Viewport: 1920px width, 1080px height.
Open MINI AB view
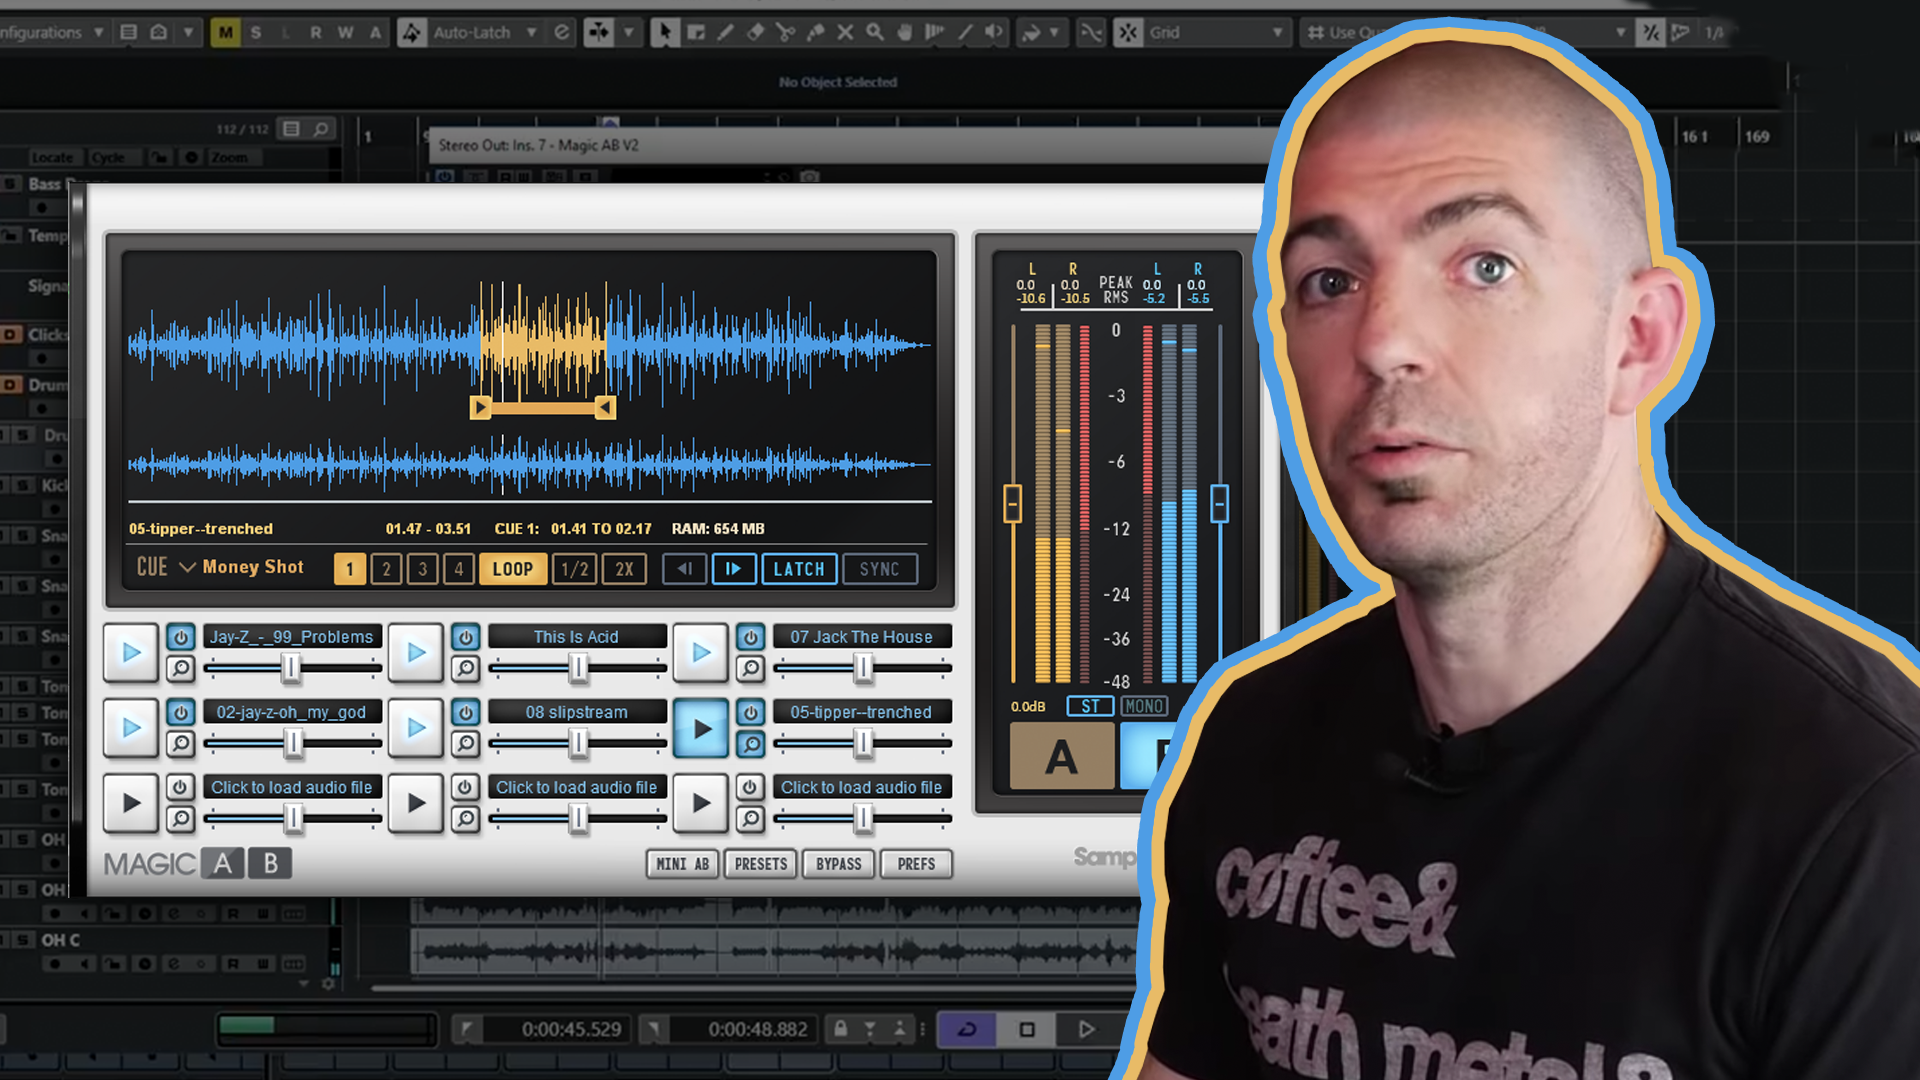(682, 864)
